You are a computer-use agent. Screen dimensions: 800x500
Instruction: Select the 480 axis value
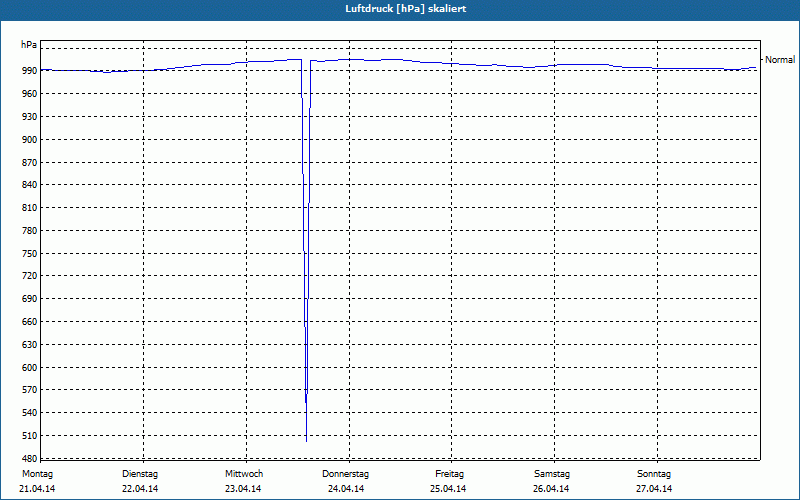(x=29, y=459)
